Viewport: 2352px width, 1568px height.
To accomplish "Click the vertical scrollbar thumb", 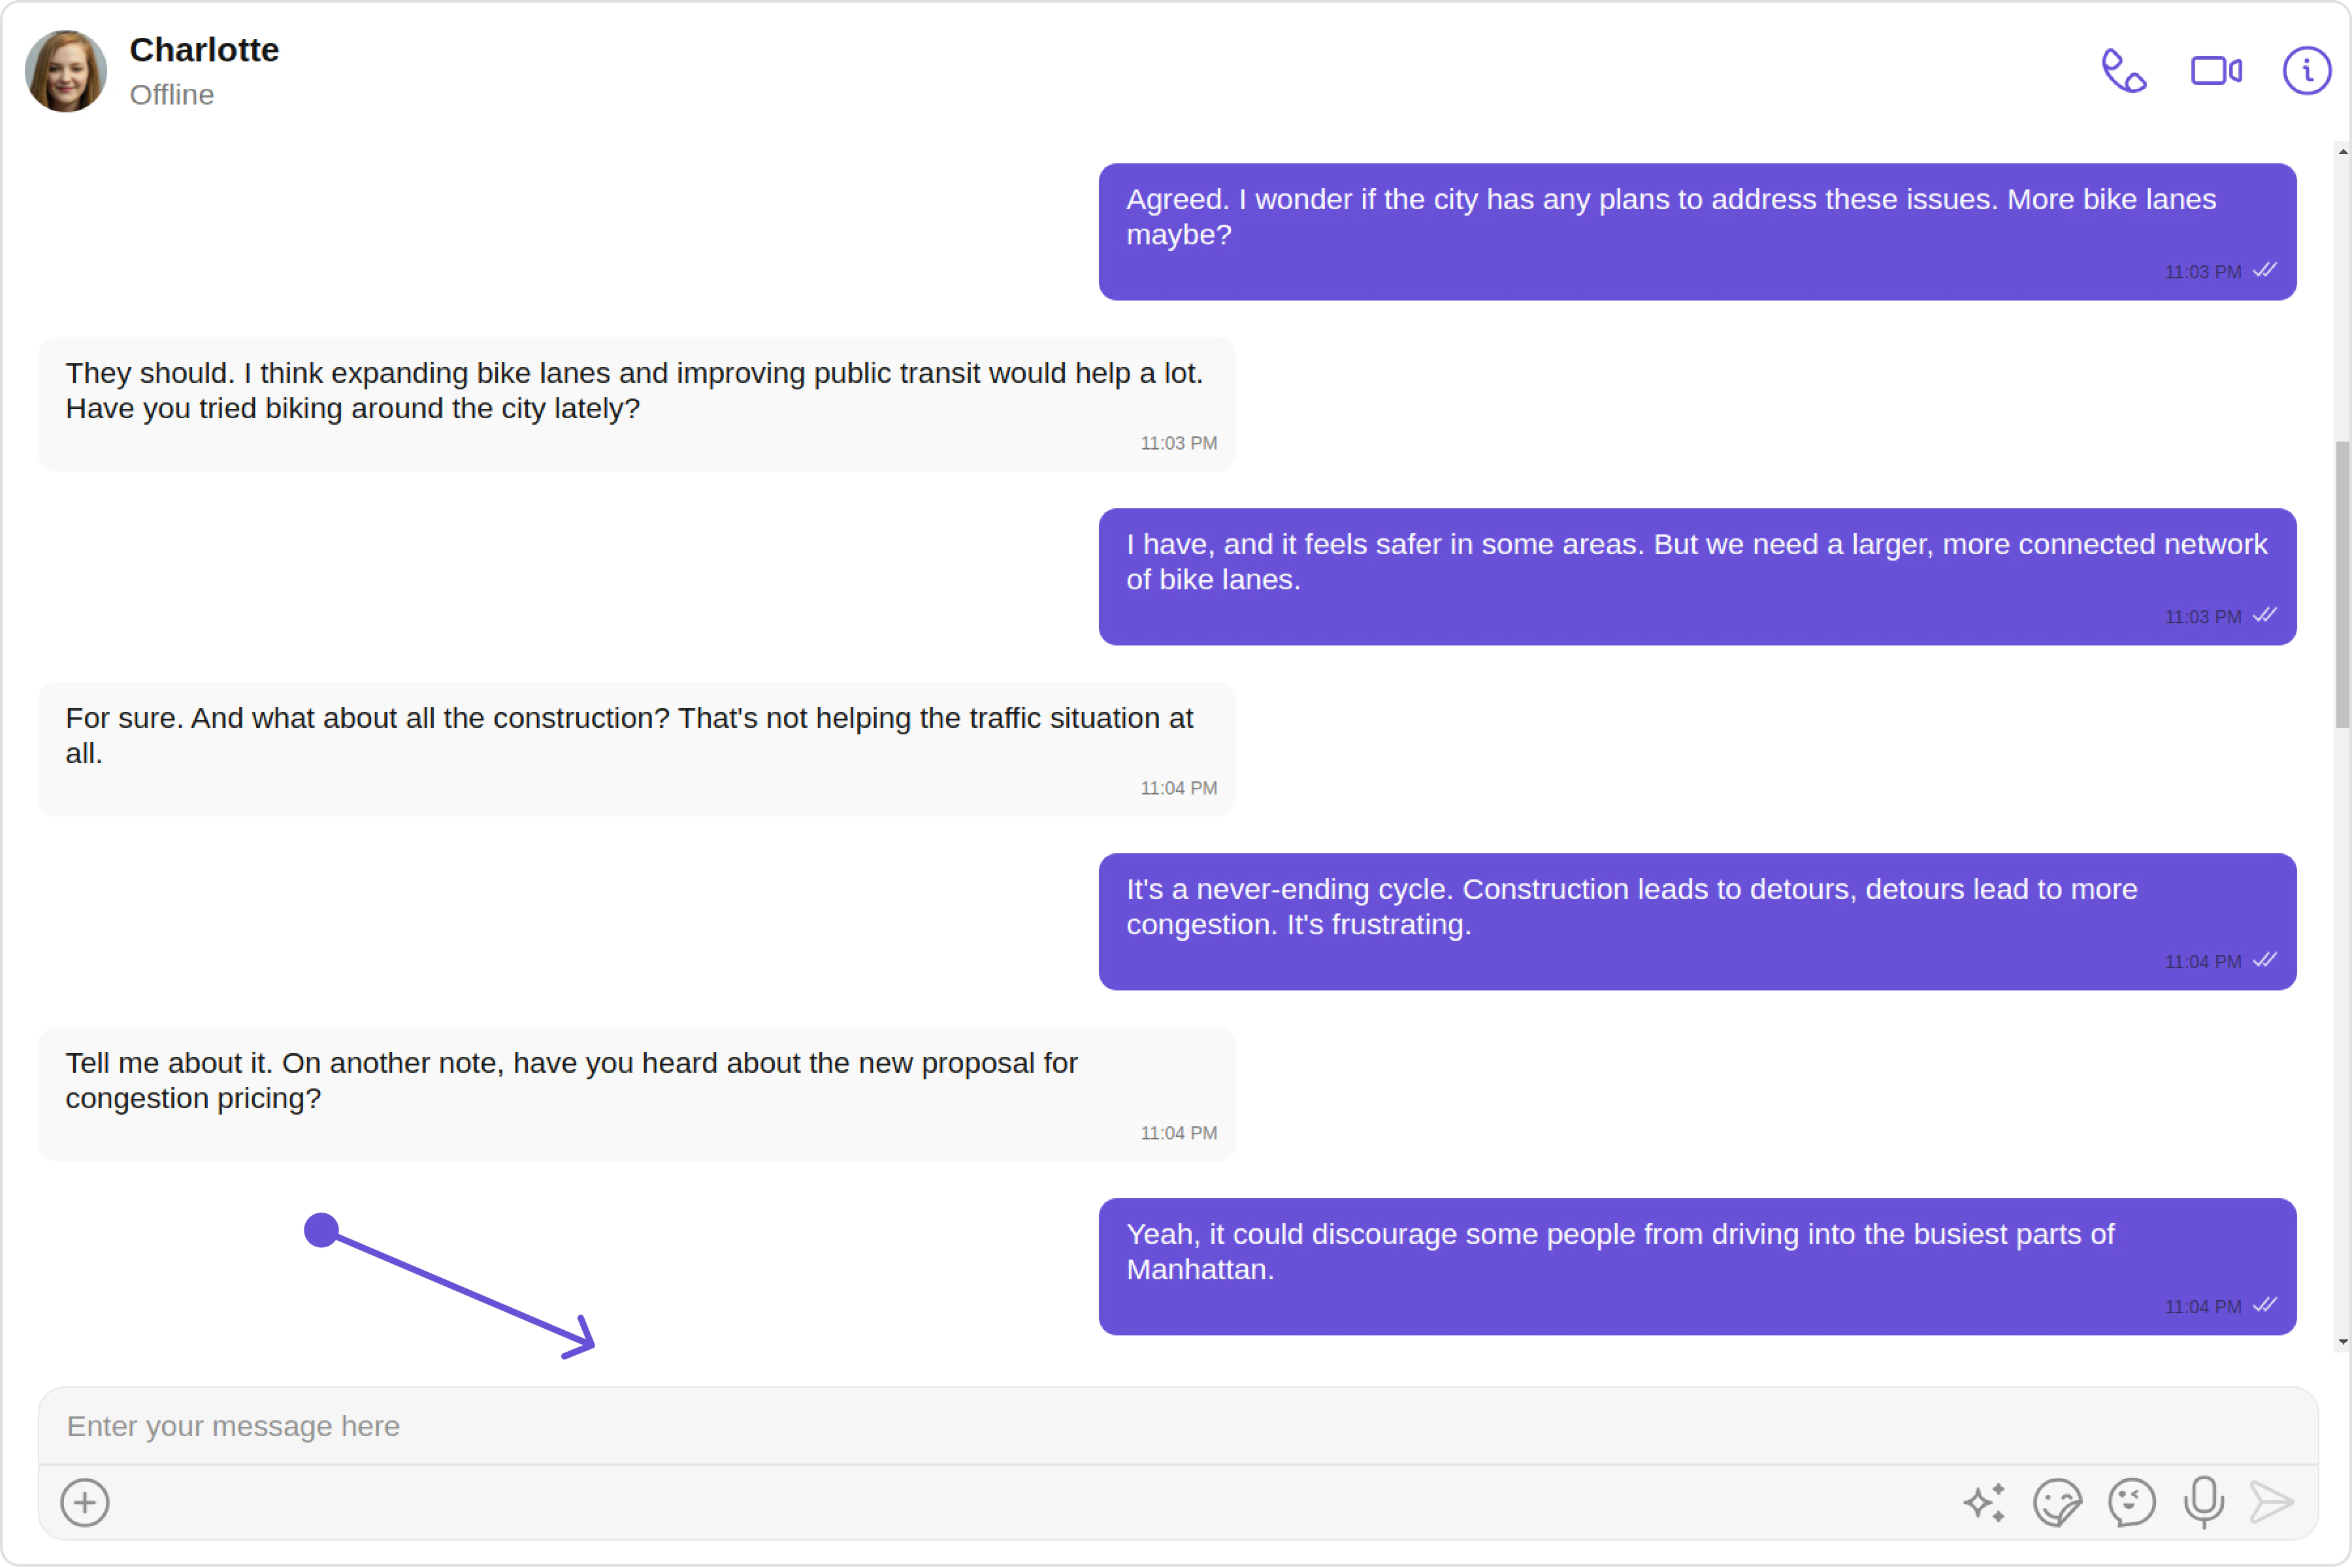I will coord(2342,585).
